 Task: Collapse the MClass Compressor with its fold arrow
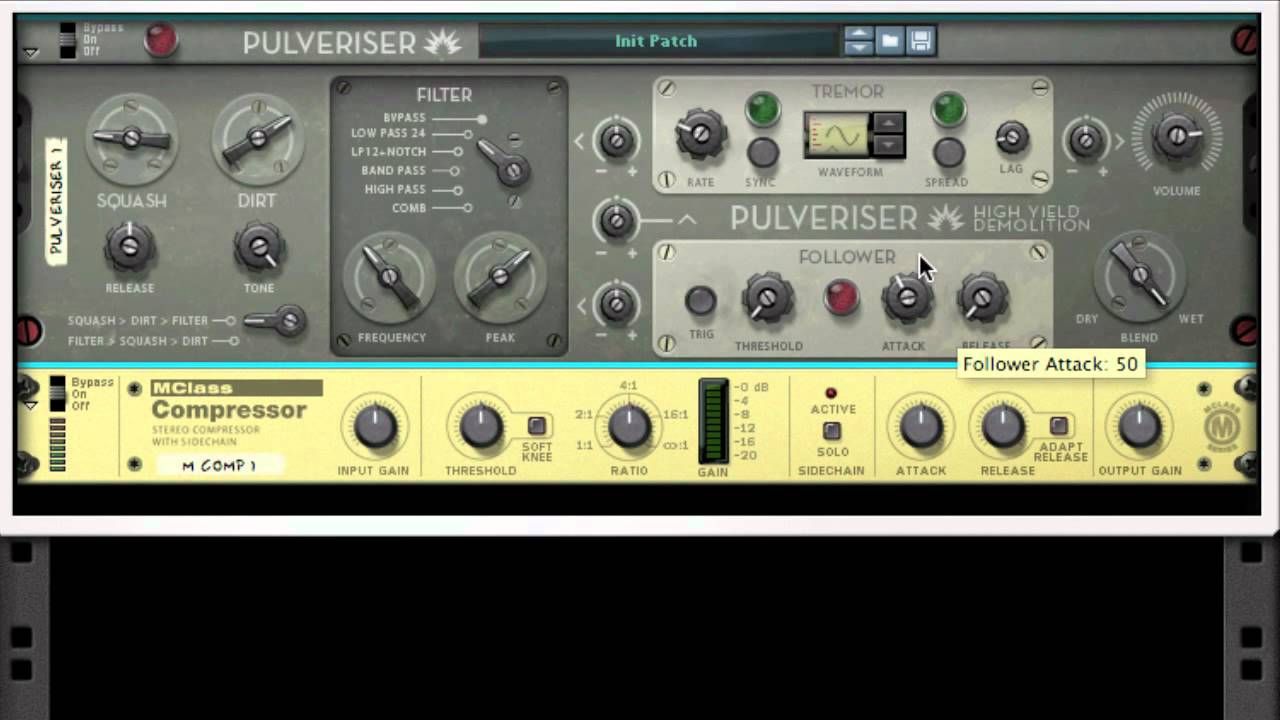(31, 405)
